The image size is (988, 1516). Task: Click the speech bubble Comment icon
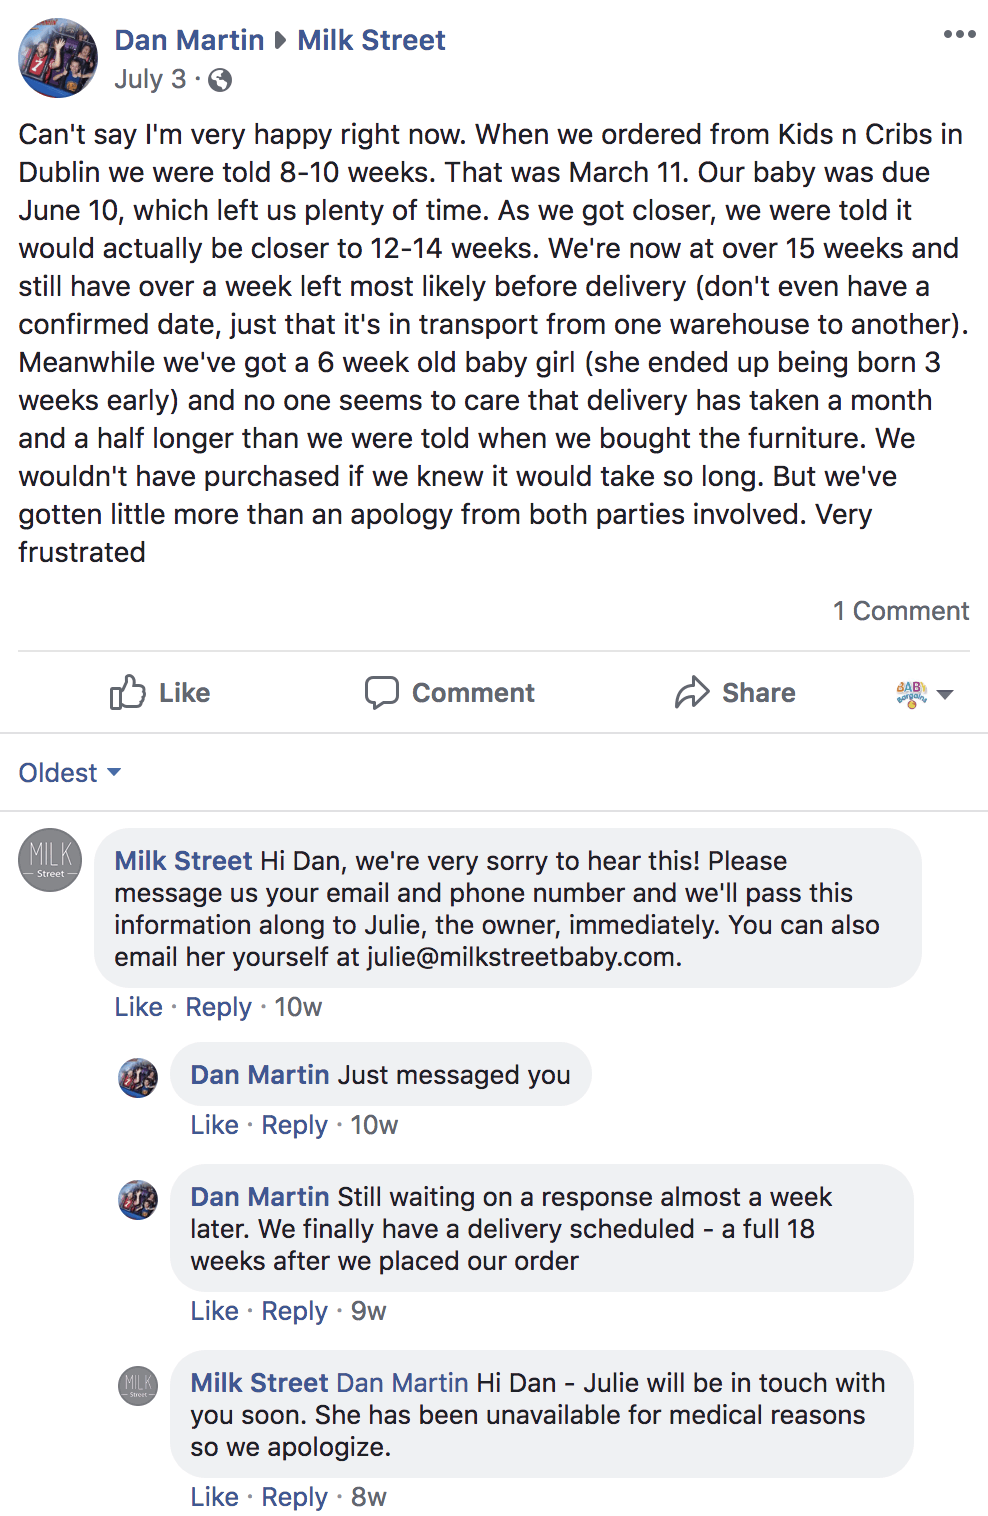(381, 692)
